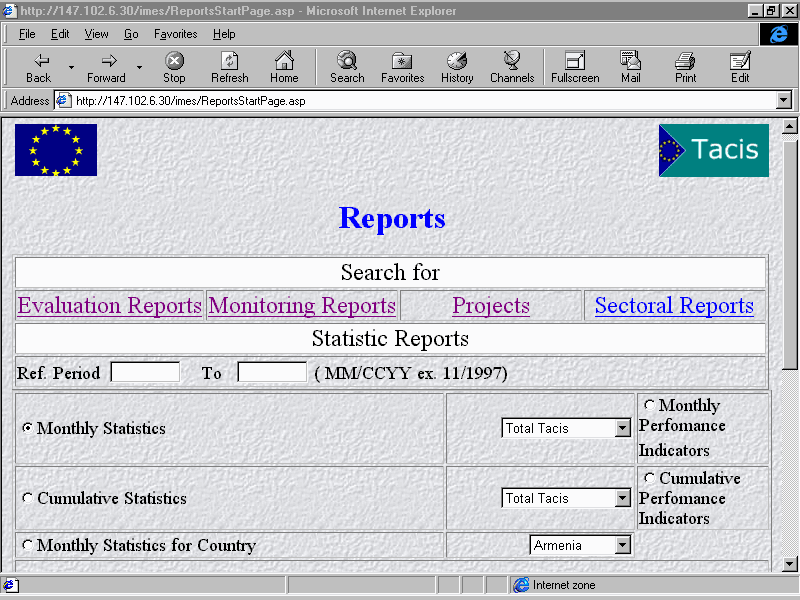Click the Ref. Period start date field

click(145, 372)
